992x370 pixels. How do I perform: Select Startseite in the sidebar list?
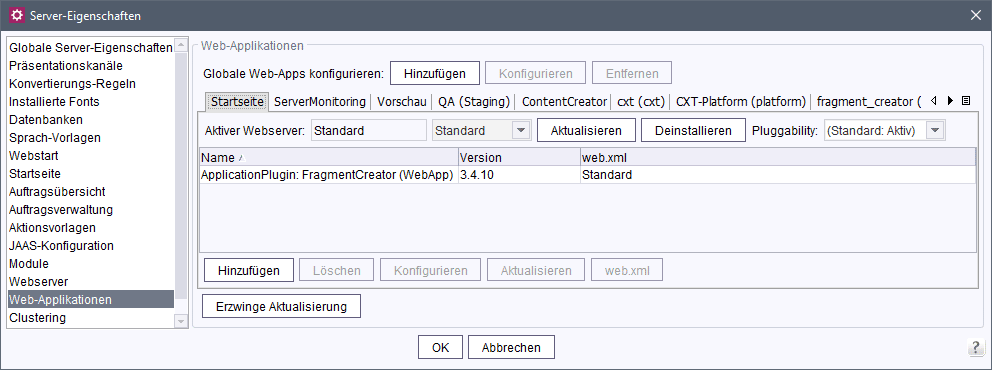pyautogui.click(x=90, y=174)
